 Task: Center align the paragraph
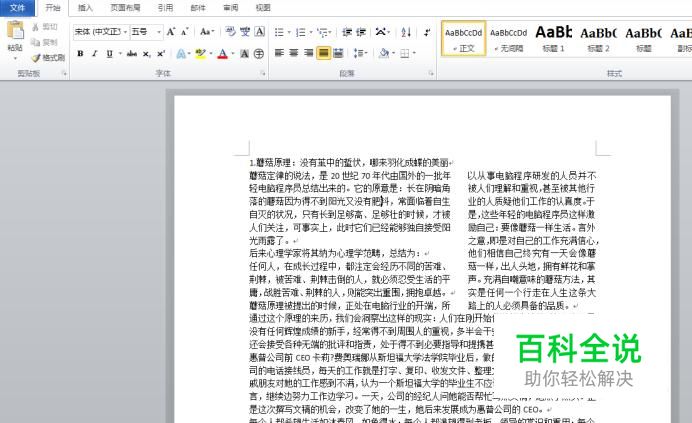coord(294,54)
